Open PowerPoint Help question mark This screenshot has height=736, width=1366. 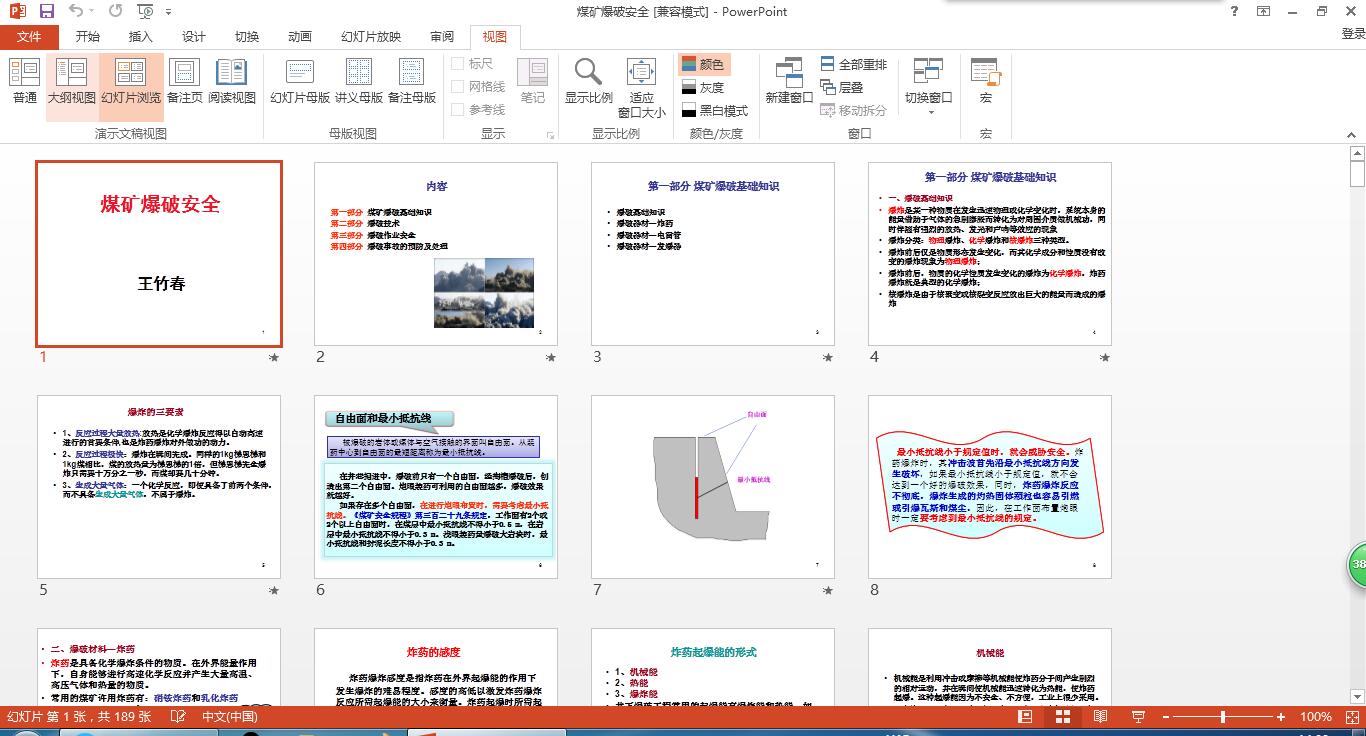(1235, 12)
